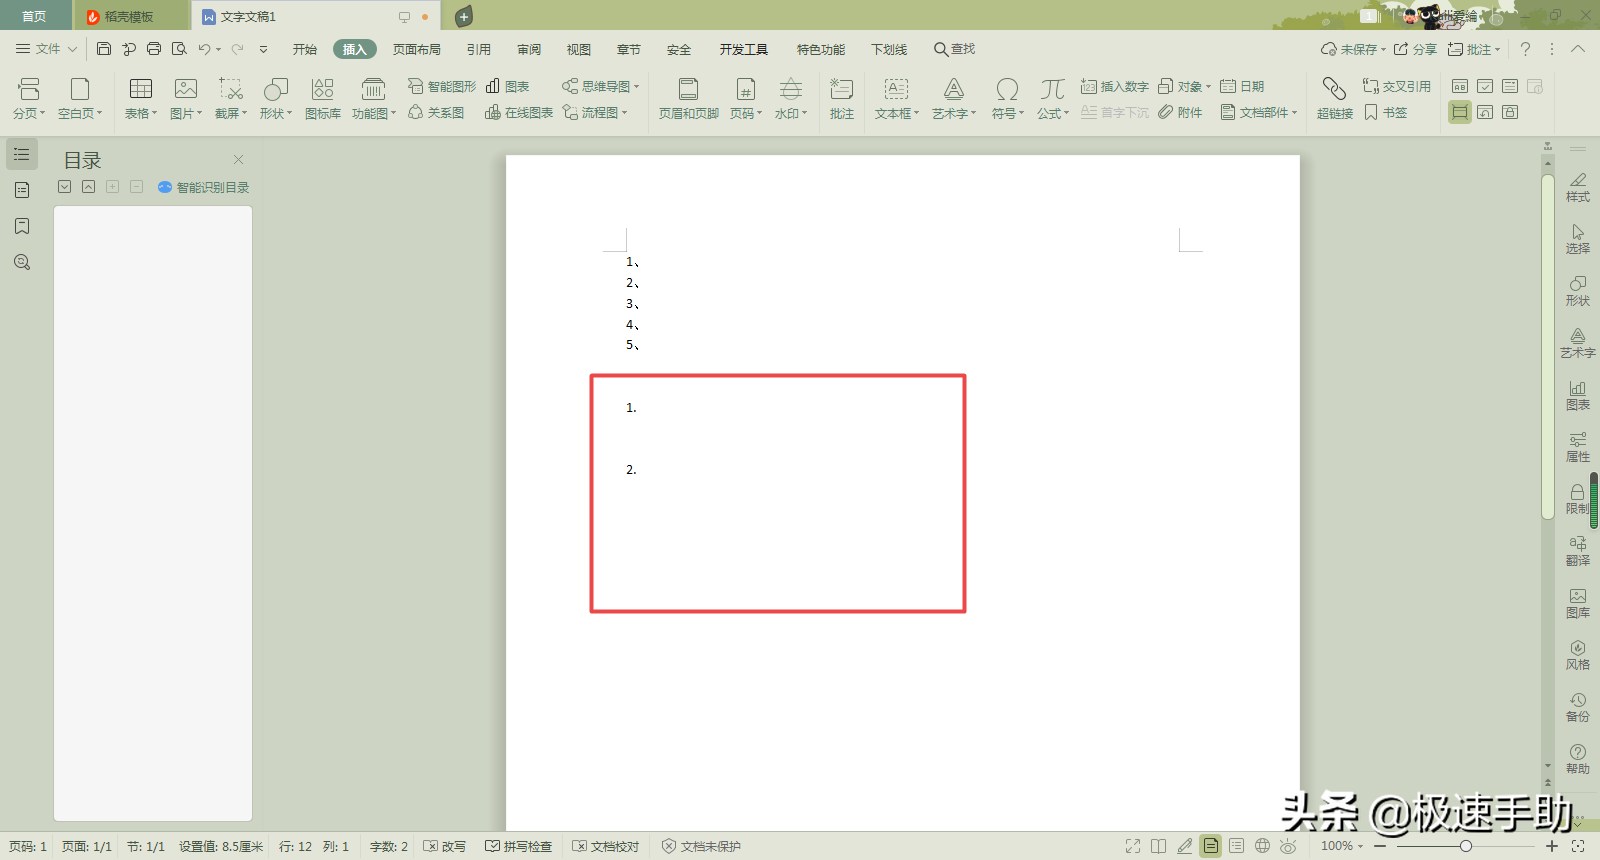
Task: Click the 查找 search button in menu bar
Action: [955, 49]
